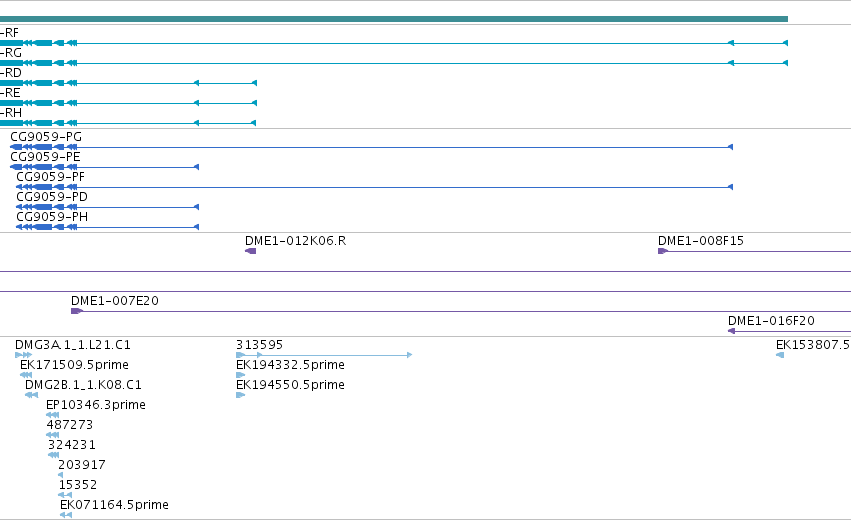This screenshot has width=851, height=520.
Task: Select the DMG3A.1_1.L21.C1 EST label
Action: click(x=73, y=345)
